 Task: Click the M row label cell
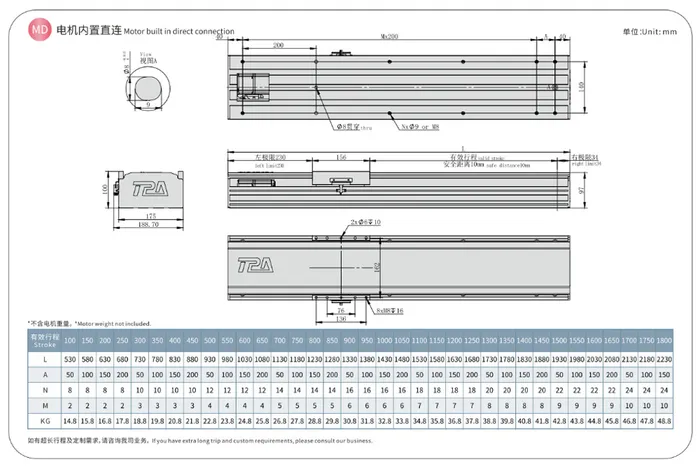(45, 406)
